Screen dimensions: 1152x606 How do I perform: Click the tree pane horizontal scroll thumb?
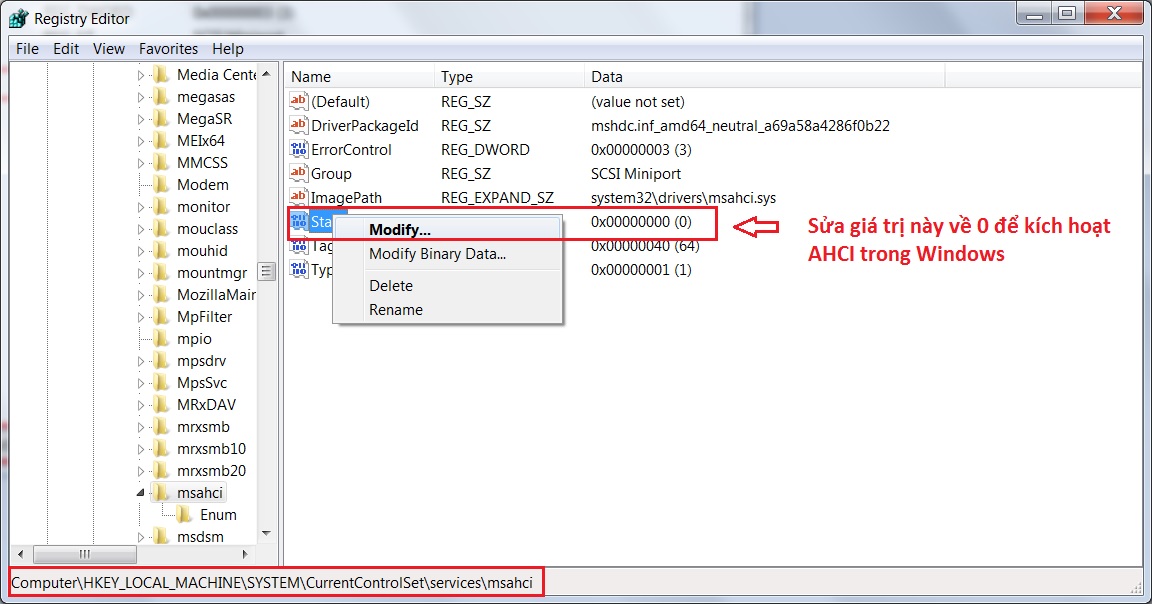coord(84,554)
